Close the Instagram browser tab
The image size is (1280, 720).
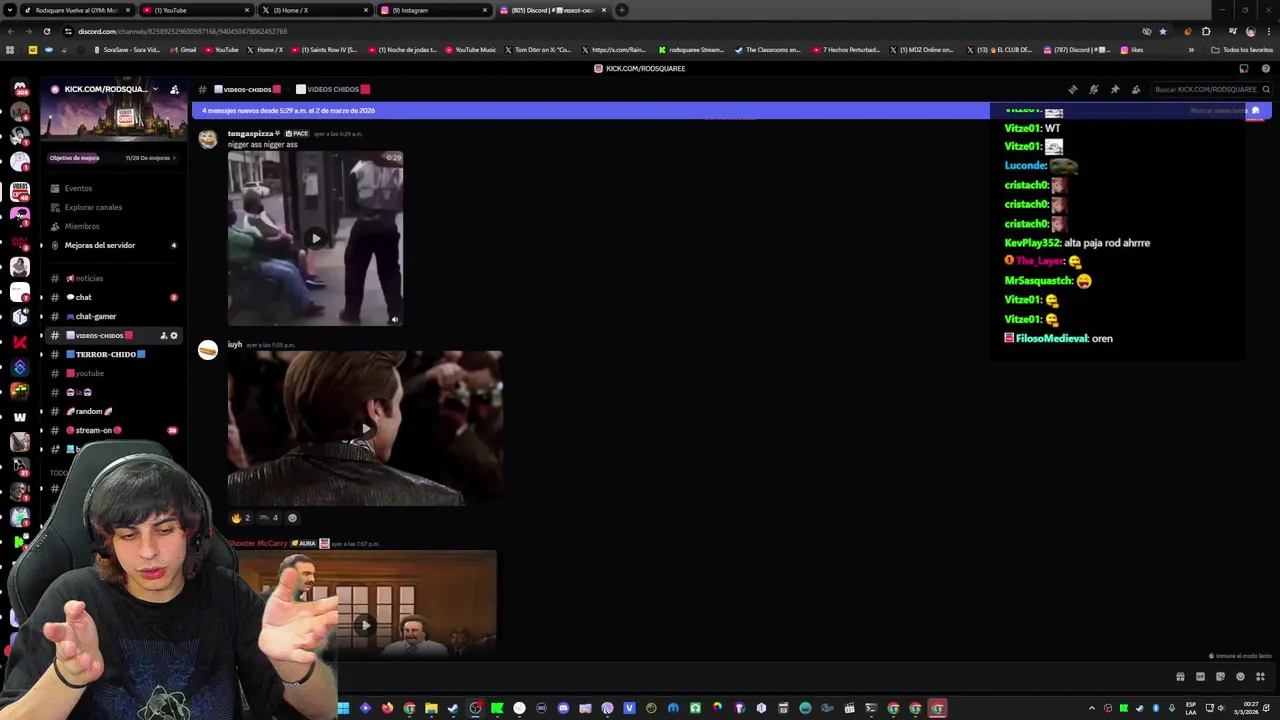485,10
